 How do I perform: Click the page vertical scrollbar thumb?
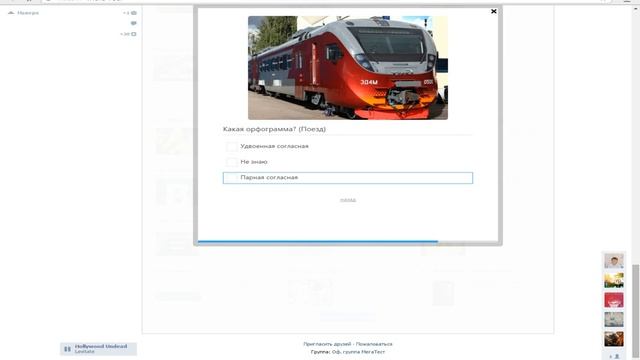[636, 311]
